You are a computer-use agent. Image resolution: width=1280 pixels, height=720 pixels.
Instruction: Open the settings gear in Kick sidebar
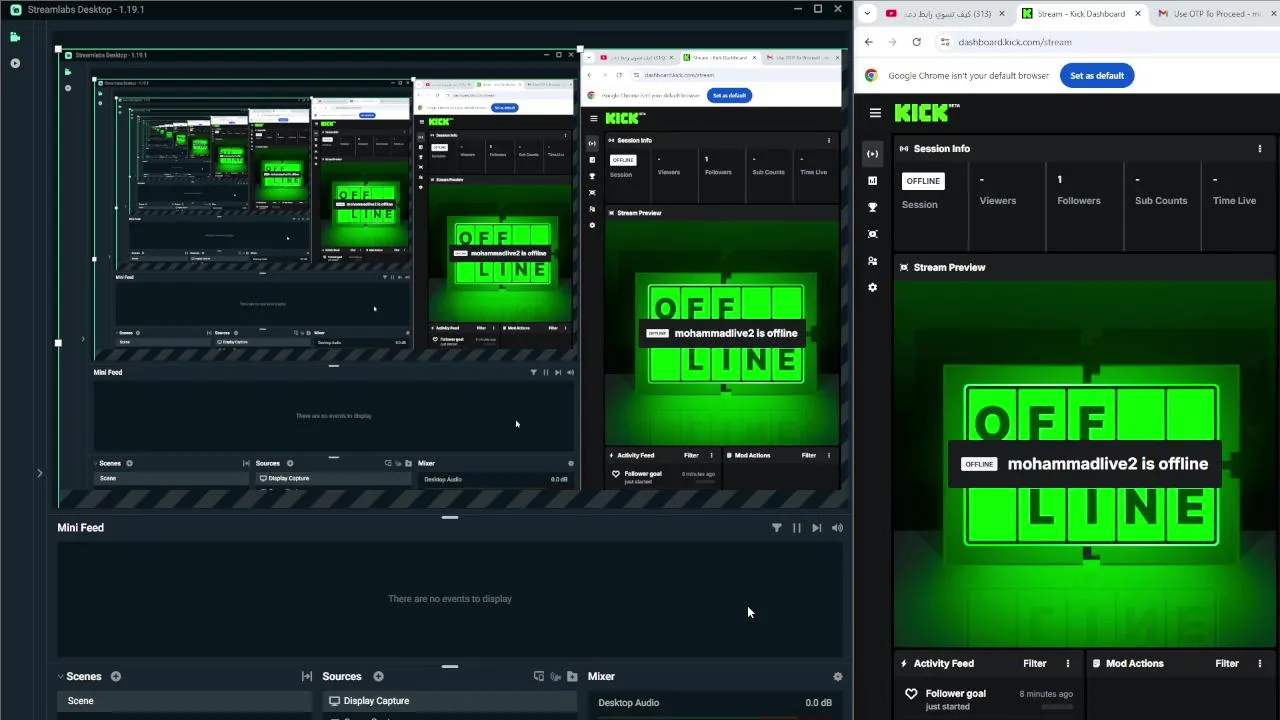point(873,288)
